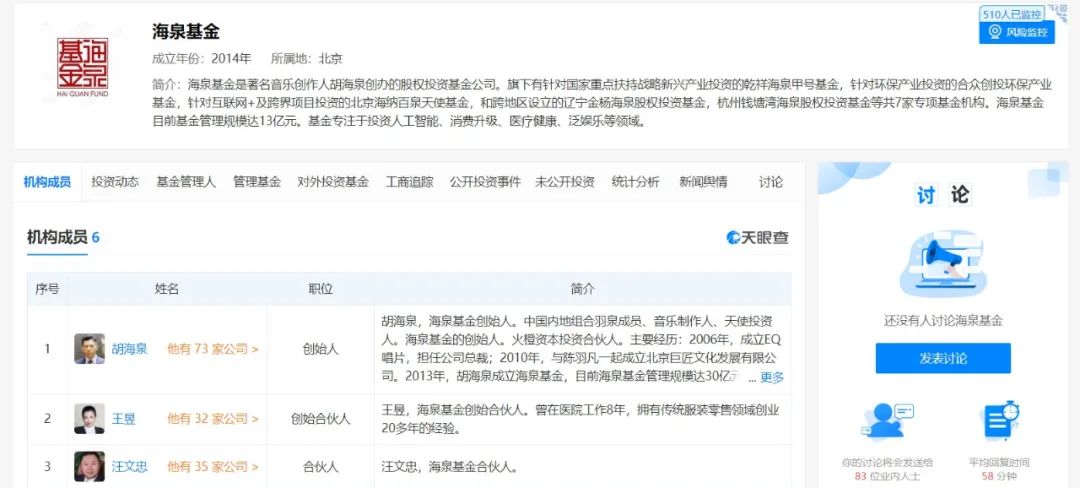
Task: Open 汪文忠's 他有 35 家公司 link
Action: [x=213, y=467]
